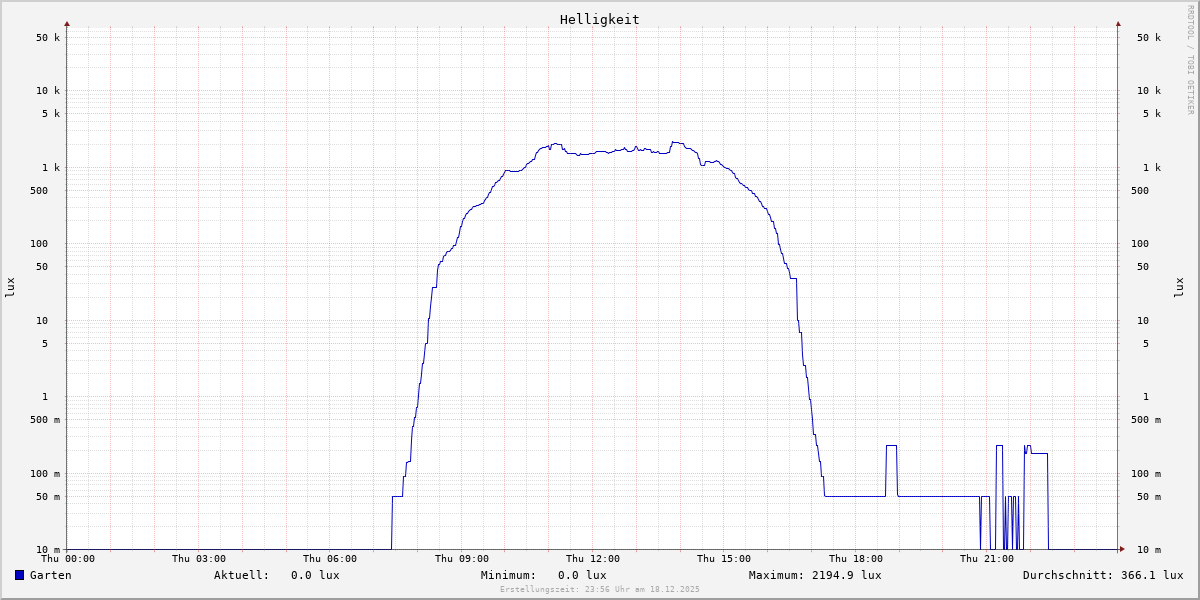
Task: Click the Durchschnitt 366.1 lux value
Action: tap(1148, 575)
